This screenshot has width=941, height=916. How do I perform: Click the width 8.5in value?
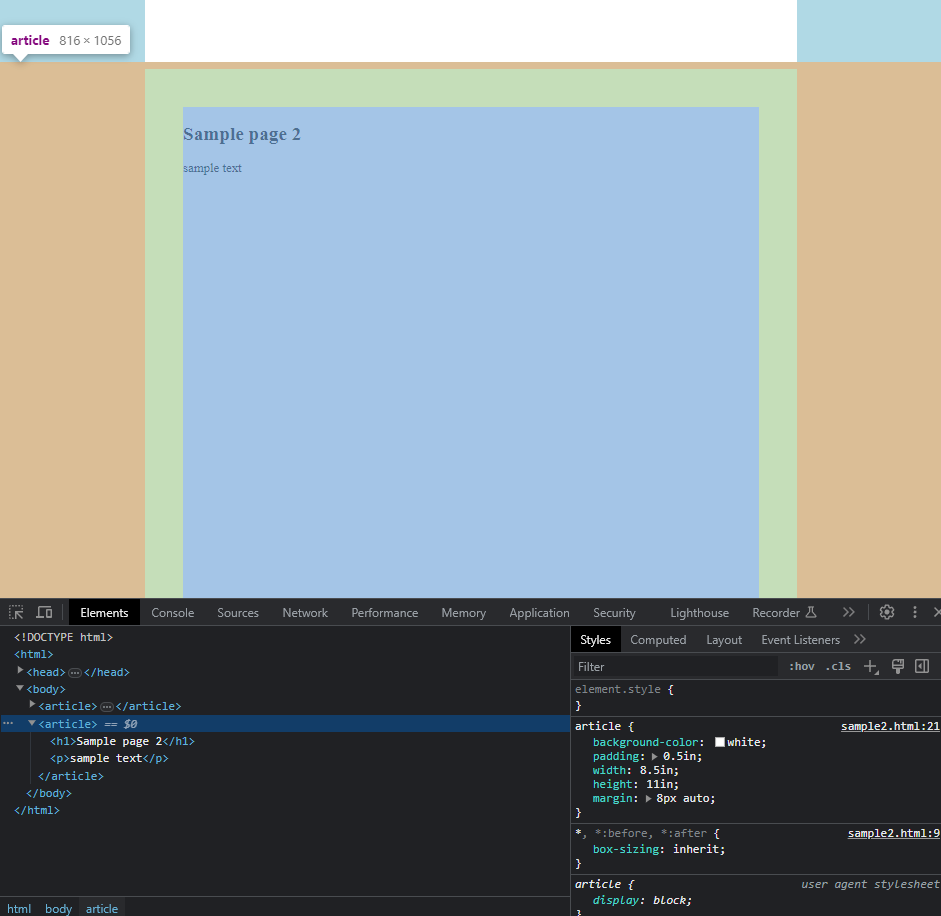[x=657, y=770]
